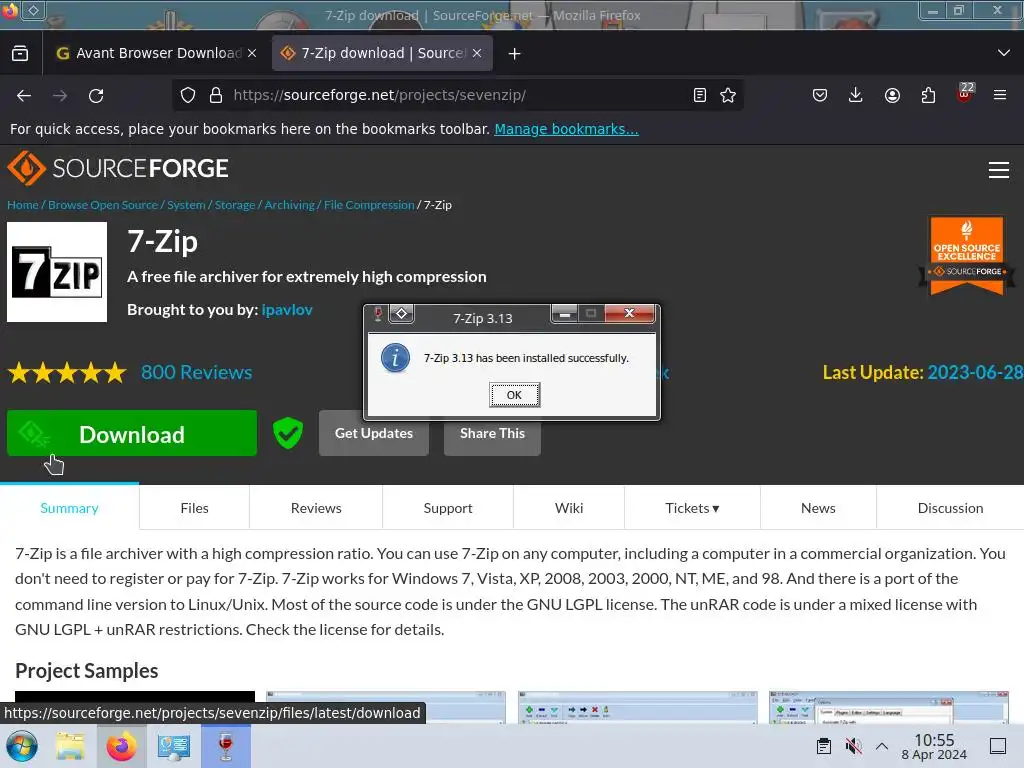The image size is (1024, 768).
Task: Open the tracking protection shield icon
Action: [x=188, y=95]
